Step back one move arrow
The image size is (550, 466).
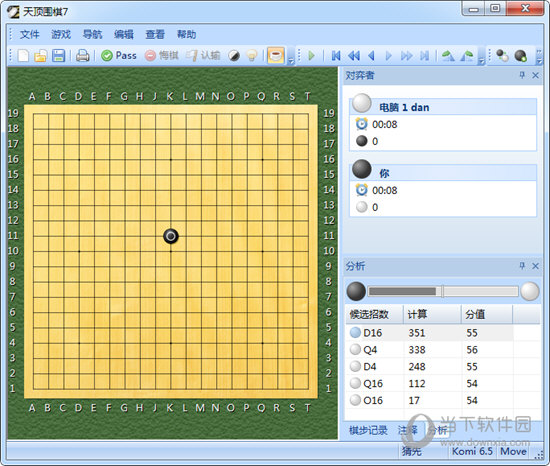372,55
